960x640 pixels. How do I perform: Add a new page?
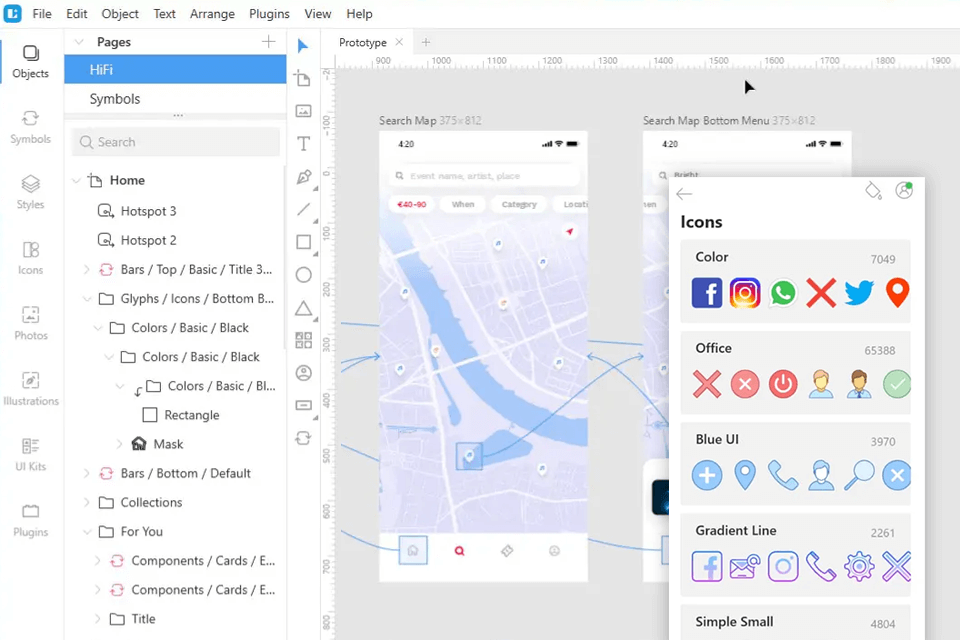268,42
